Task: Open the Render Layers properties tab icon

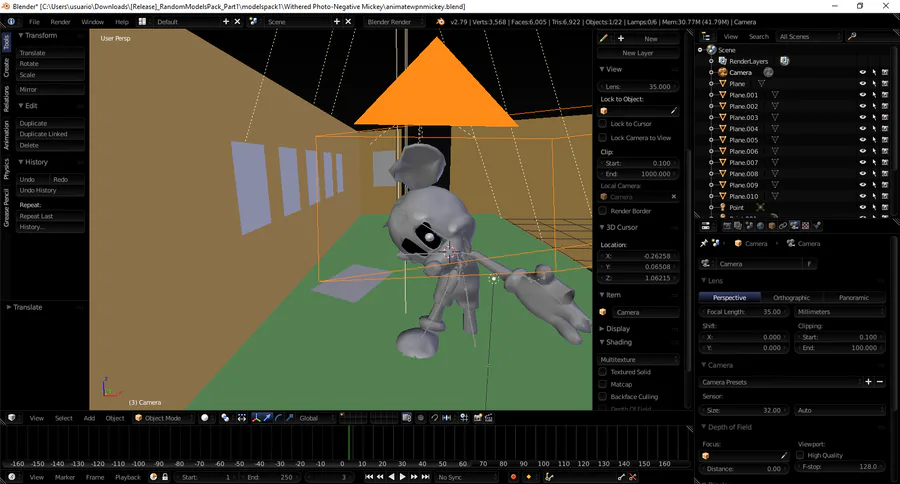Action: (x=738, y=226)
